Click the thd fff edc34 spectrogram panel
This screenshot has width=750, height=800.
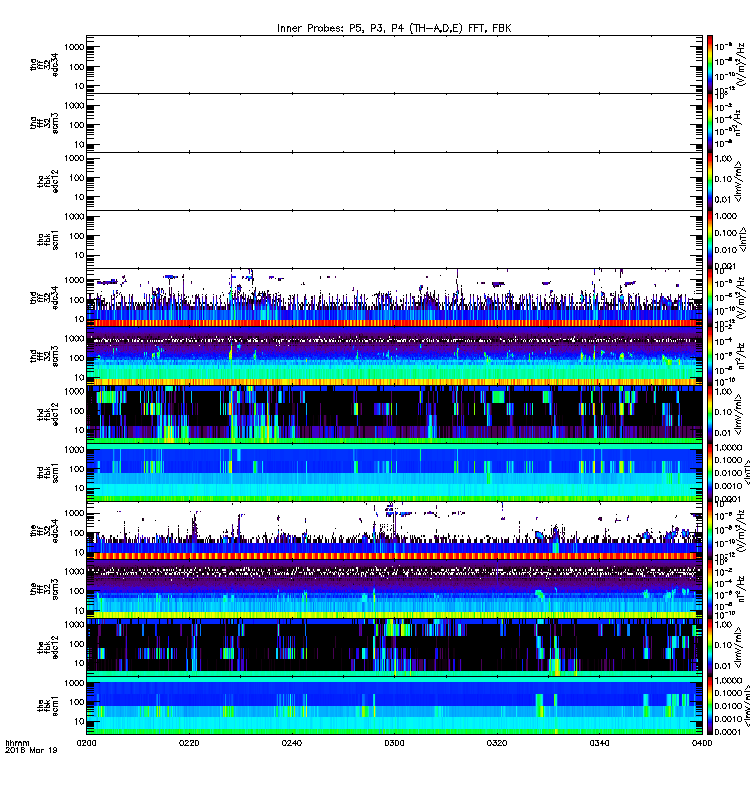(x=394, y=297)
